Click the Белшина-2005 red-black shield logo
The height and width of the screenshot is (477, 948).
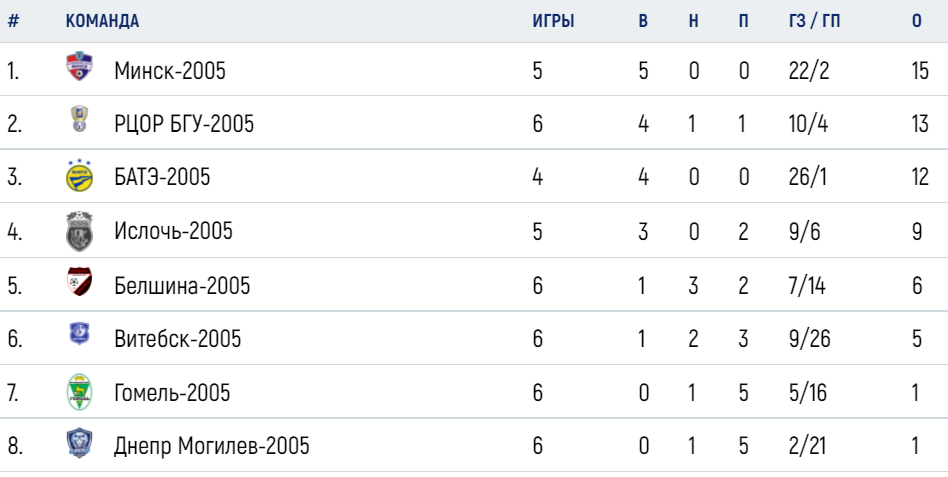79,282
